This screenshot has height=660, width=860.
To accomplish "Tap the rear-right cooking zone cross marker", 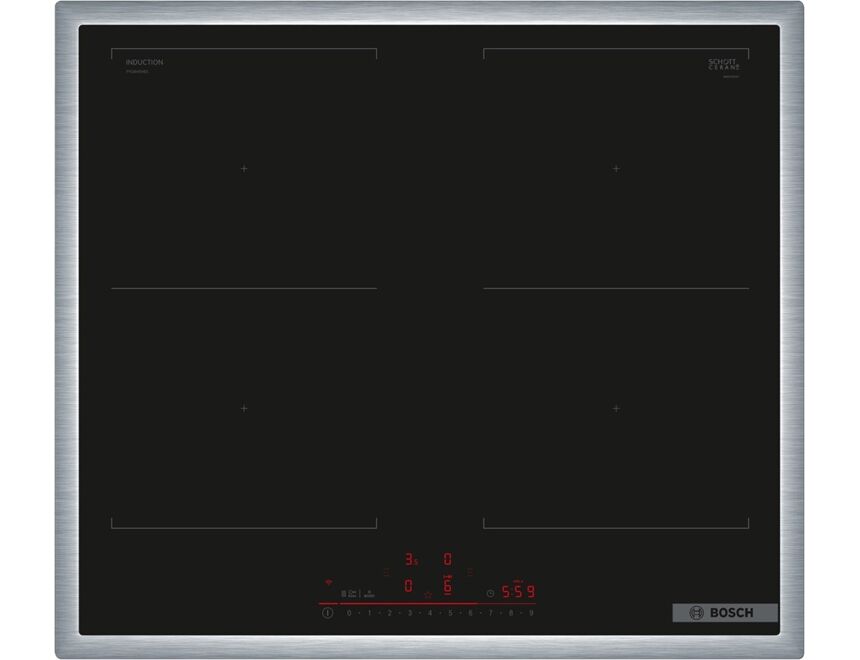I will coord(616,169).
